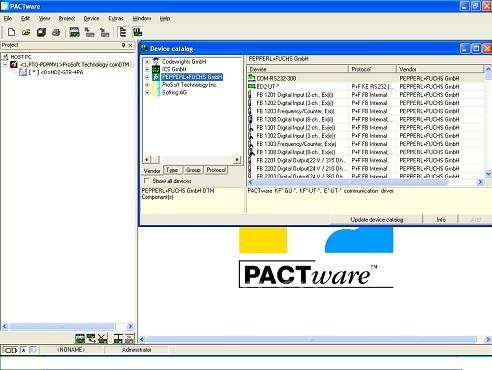This screenshot has height=370, width=492.
Task: Open the Window menu
Action: (142, 18)
